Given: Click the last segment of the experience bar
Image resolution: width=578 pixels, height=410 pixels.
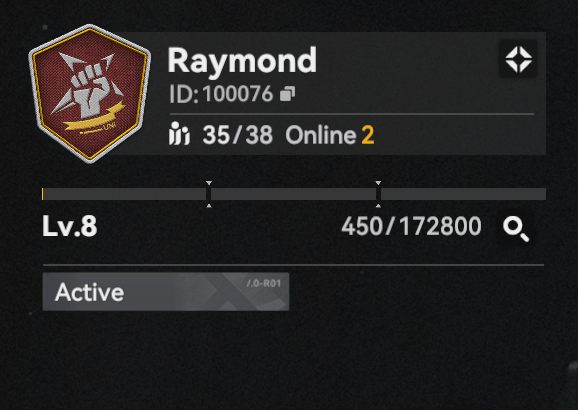Looking at the screenshot, I should (x=463, y=194).
